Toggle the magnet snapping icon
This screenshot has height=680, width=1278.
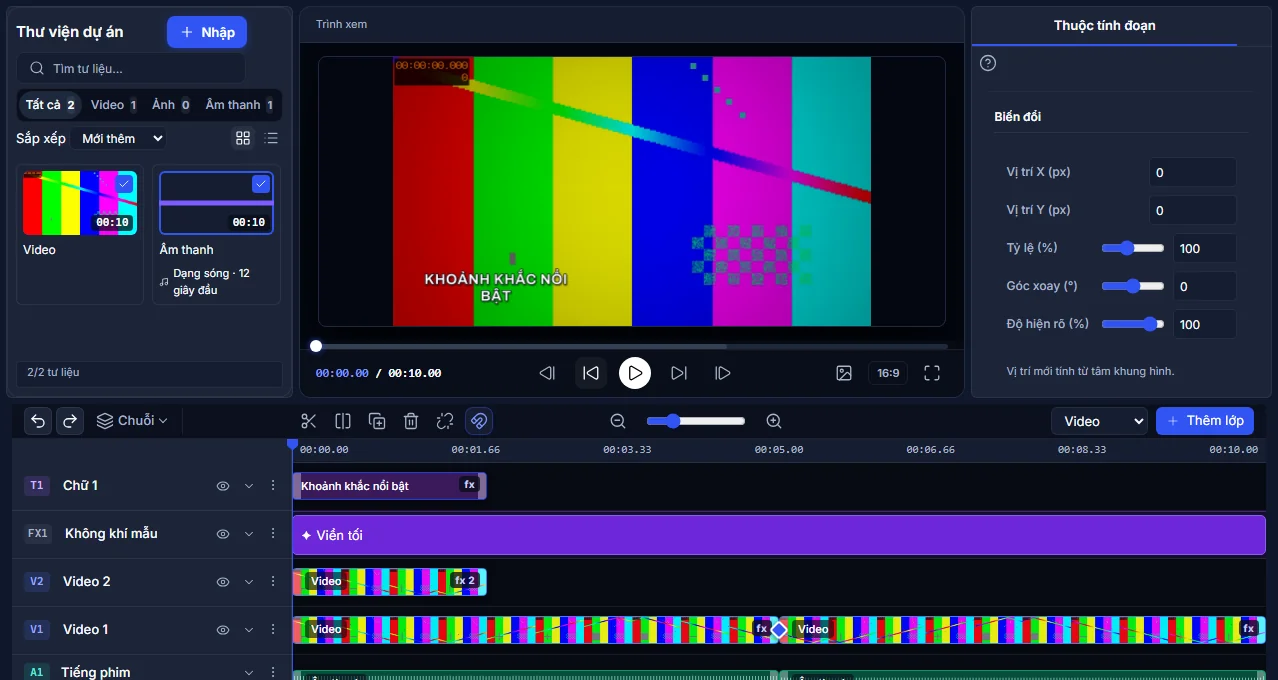[479, 421]
